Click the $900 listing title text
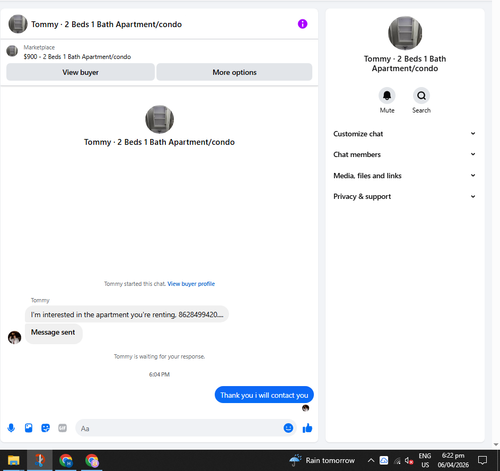 77,57
